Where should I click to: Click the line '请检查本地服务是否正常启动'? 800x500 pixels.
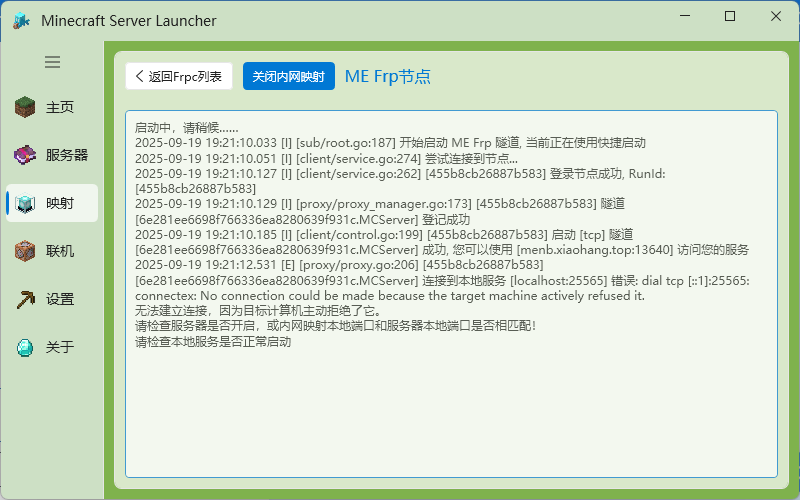click(x=213, y=342)
